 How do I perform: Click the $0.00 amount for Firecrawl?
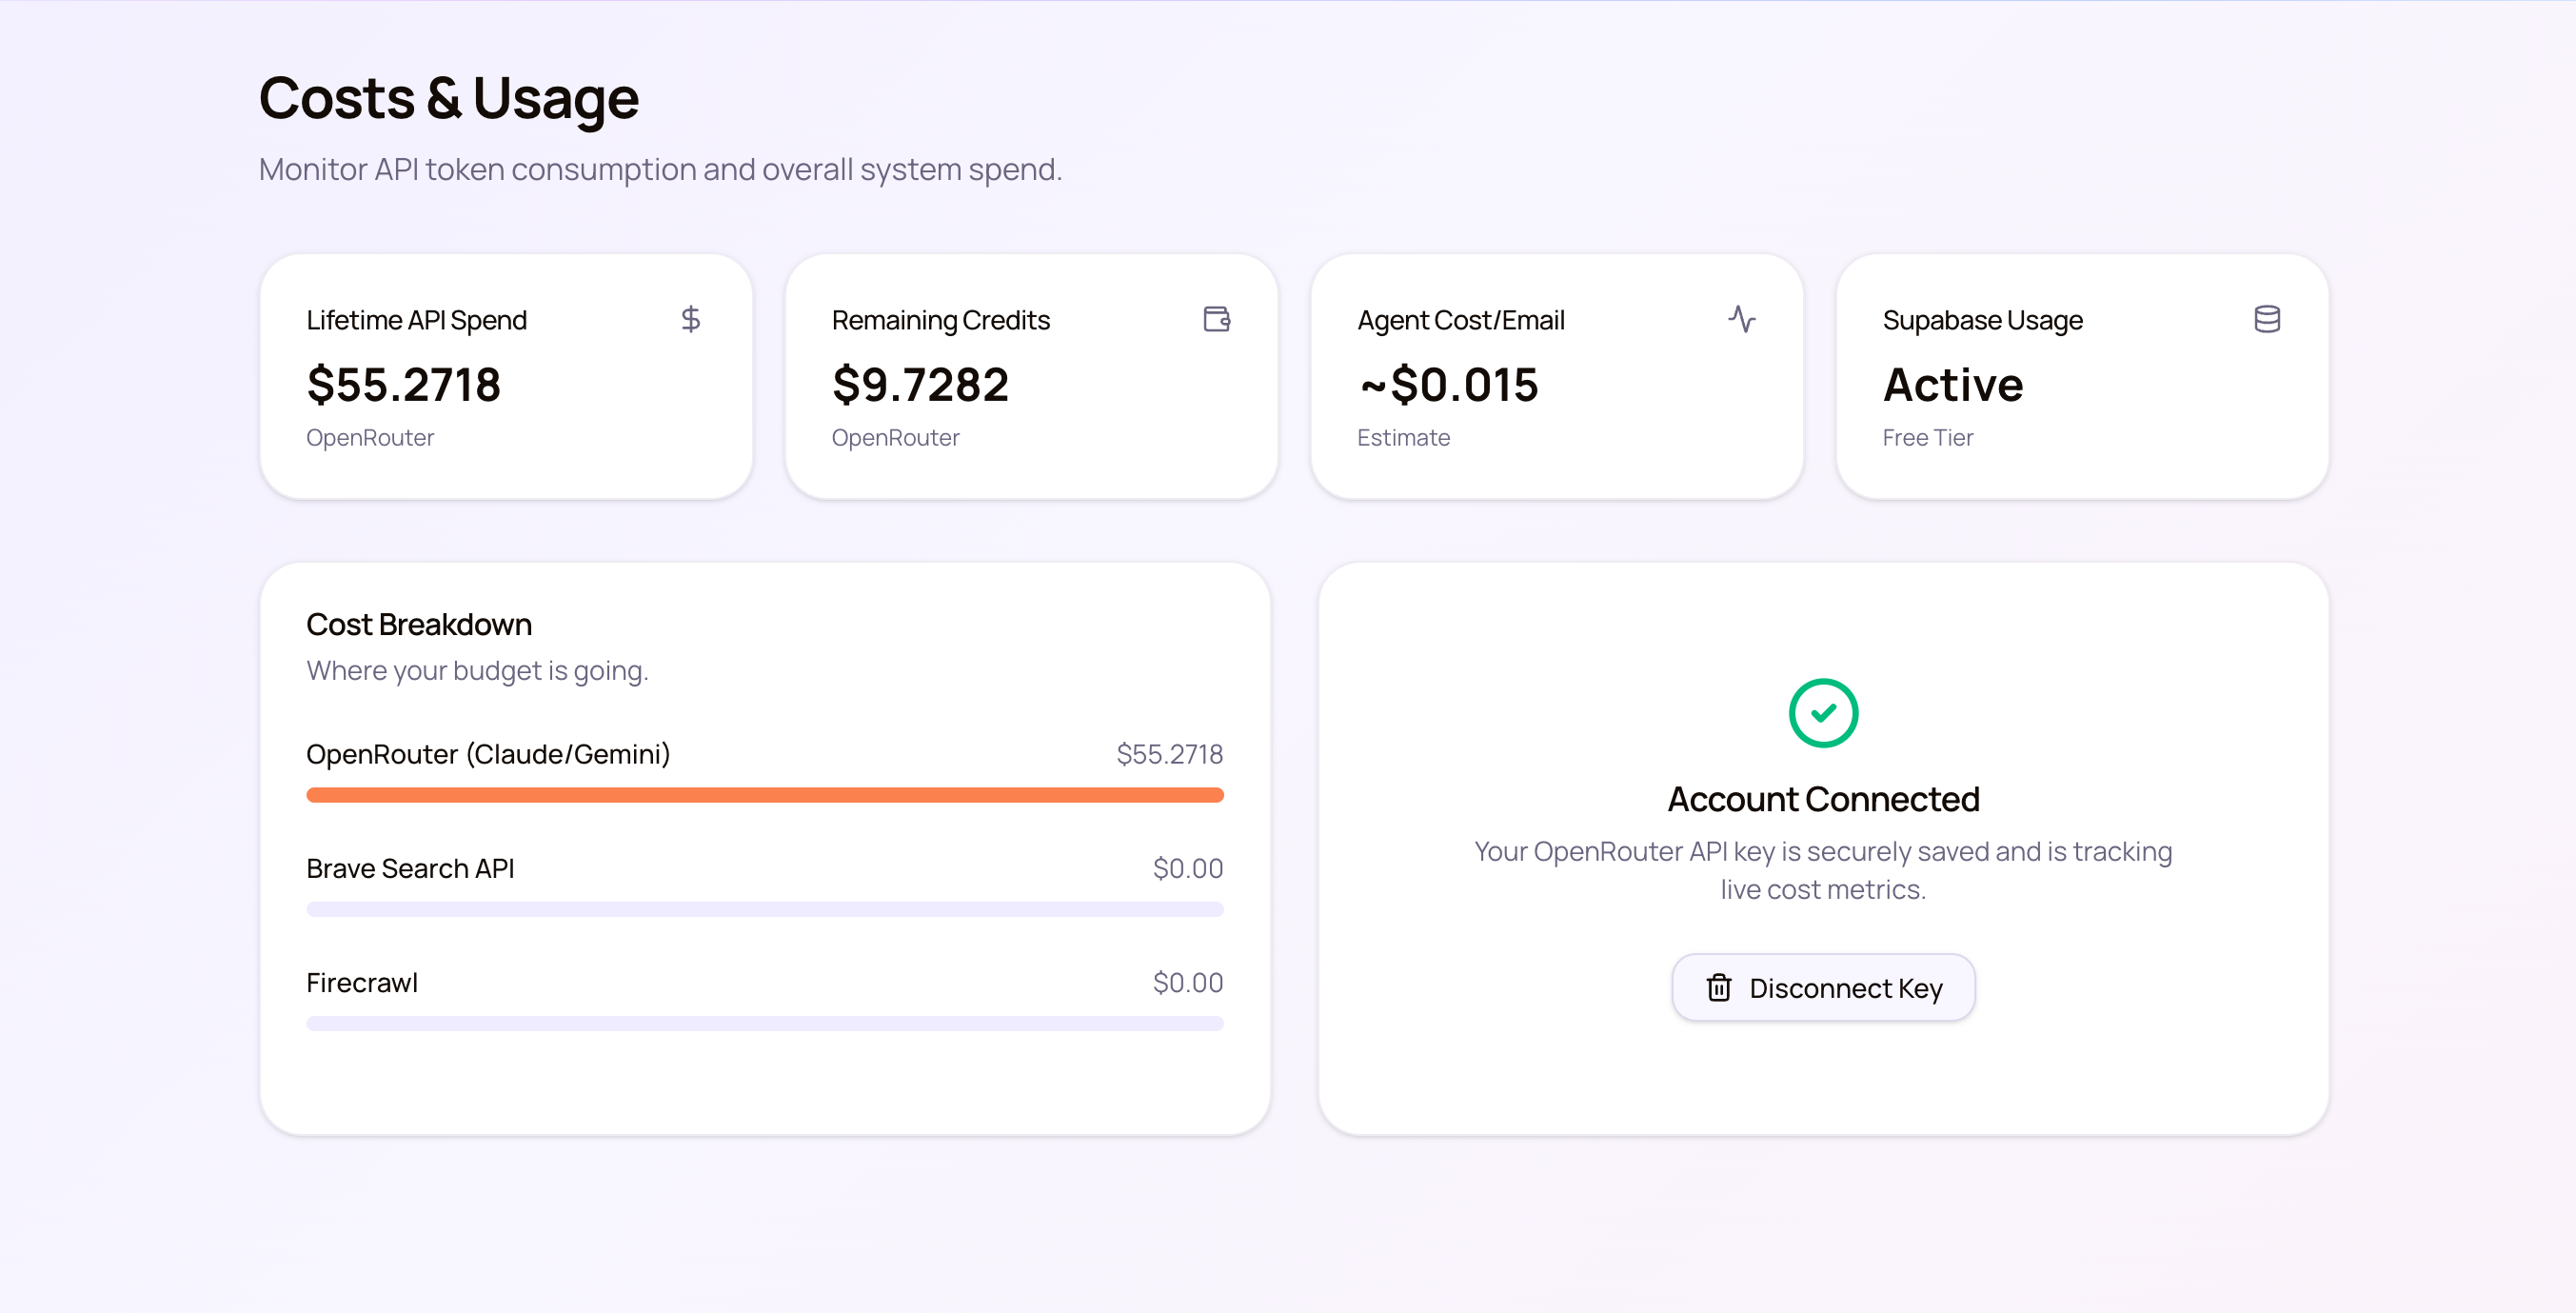[1188, 983]
